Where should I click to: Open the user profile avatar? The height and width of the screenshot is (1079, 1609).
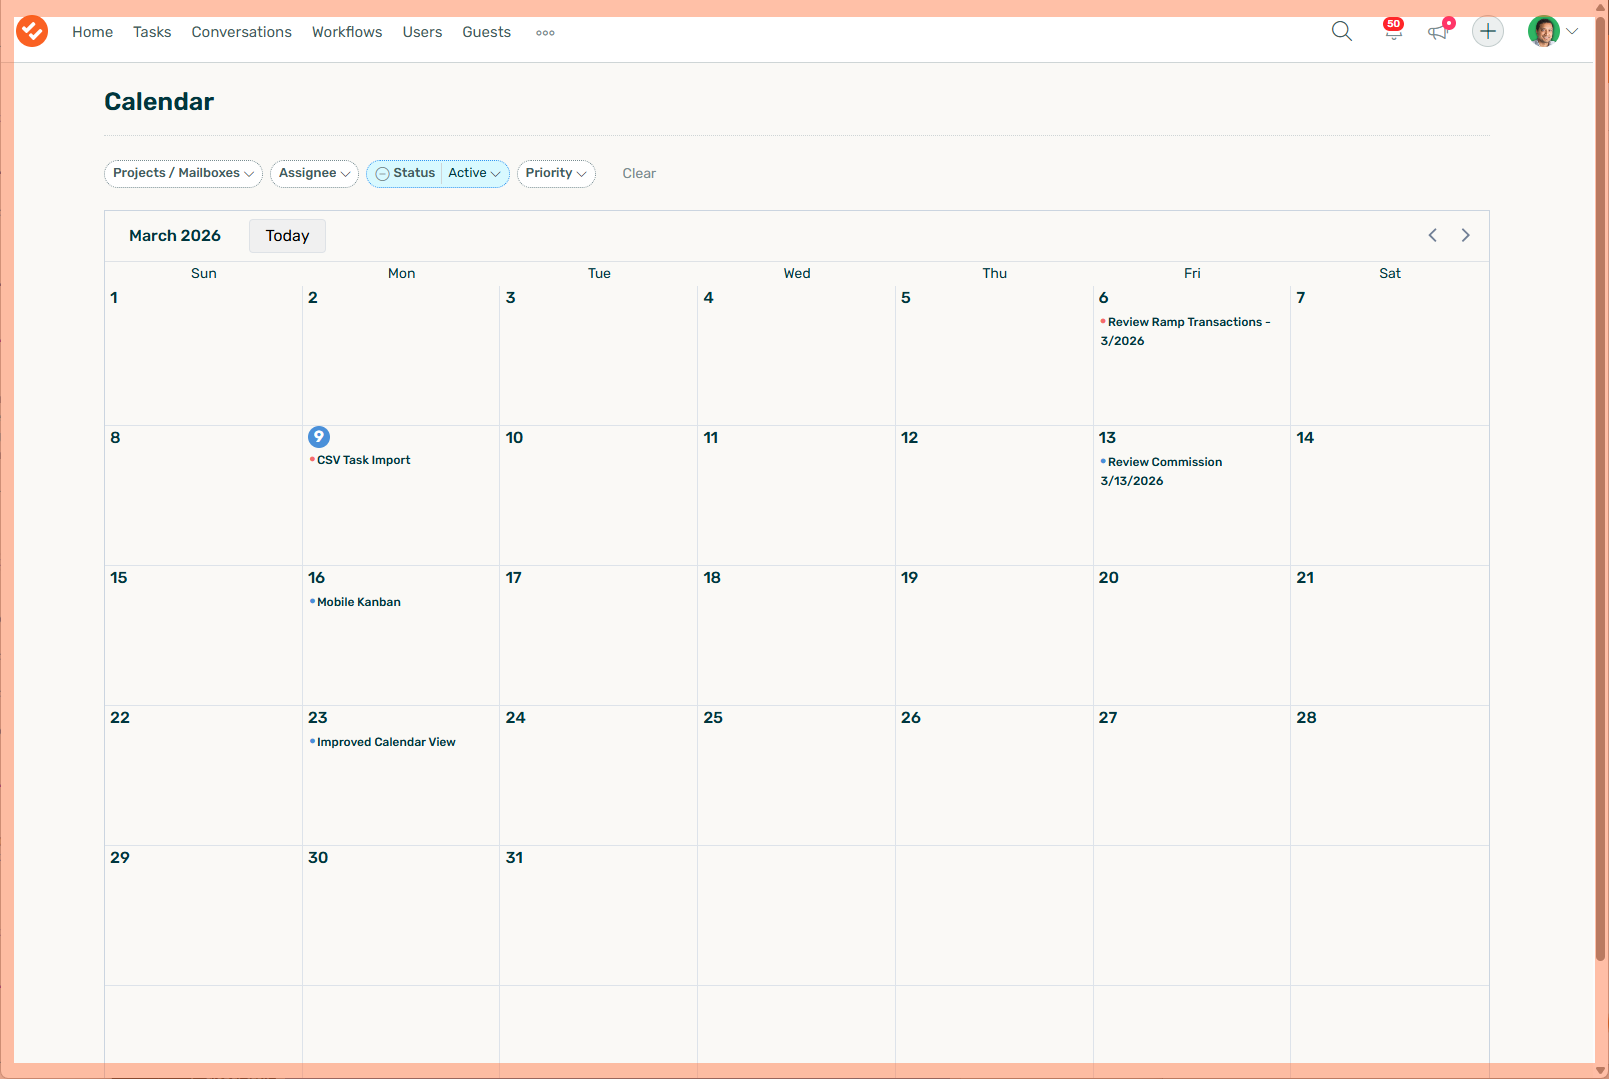click(x=1543, y=32)
